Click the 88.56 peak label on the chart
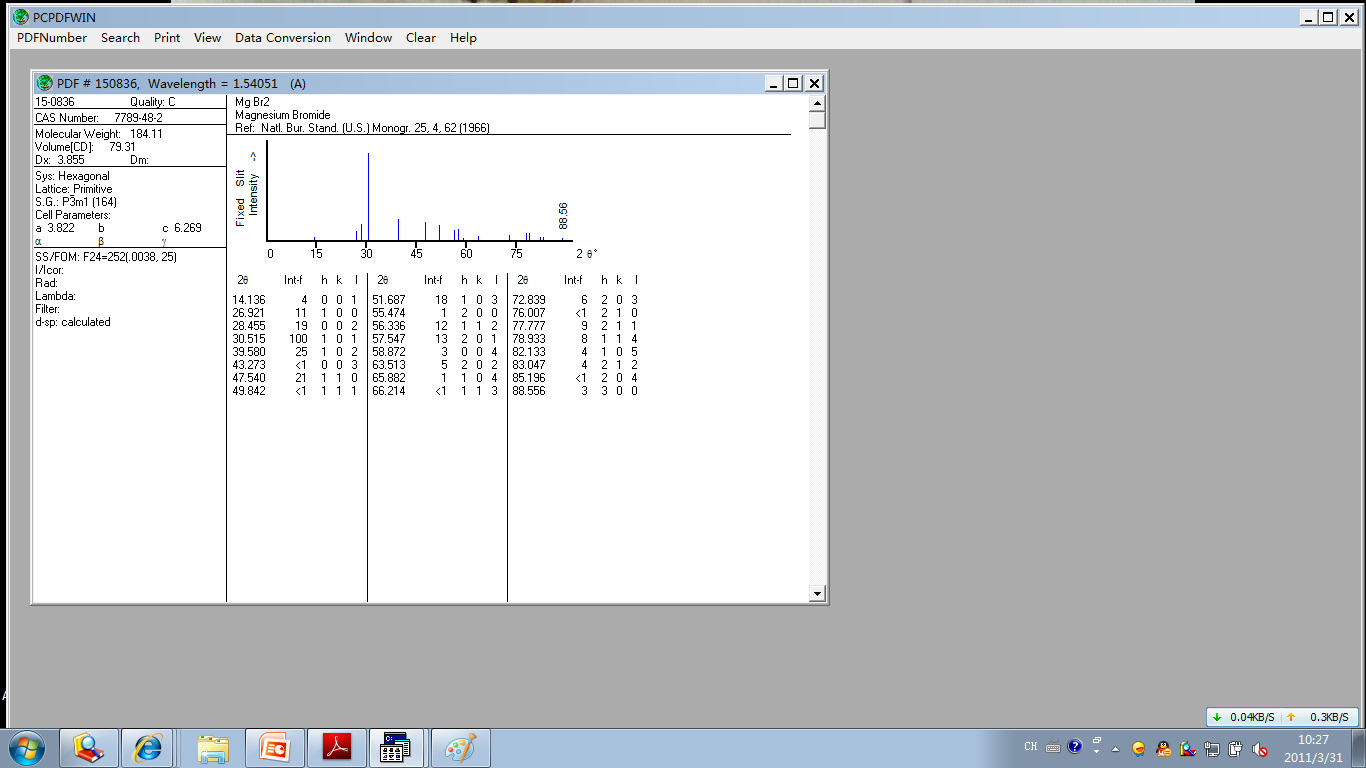Screen dimensions: 1366x768 563,216
